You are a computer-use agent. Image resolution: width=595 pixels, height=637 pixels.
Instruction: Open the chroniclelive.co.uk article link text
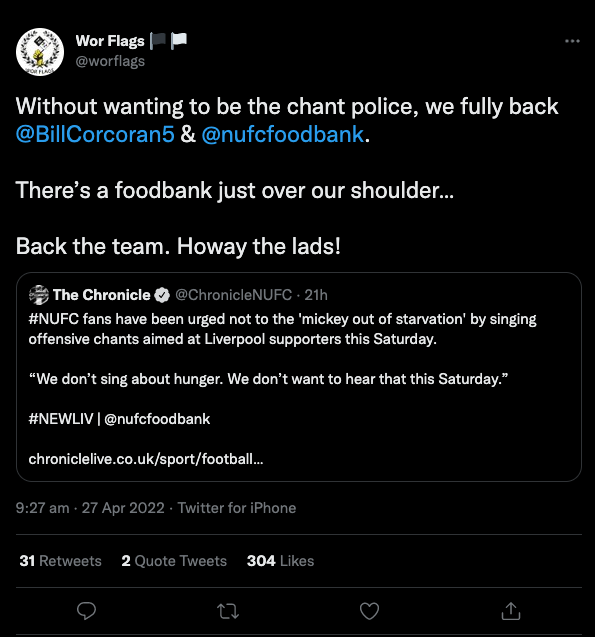click(146, 459)
